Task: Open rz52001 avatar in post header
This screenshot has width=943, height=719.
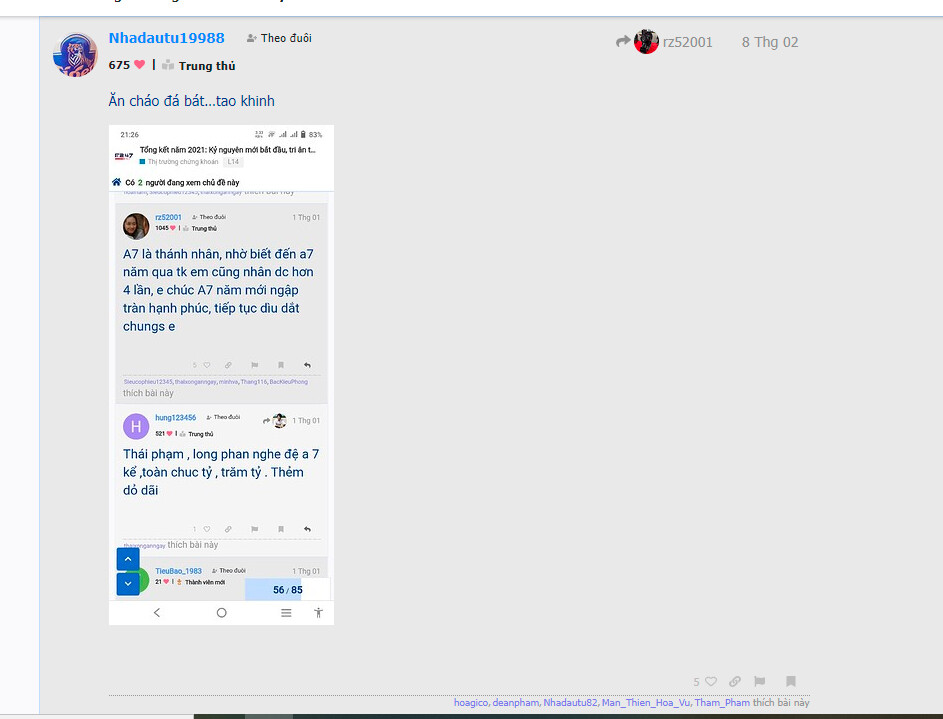Action: [x=647, y=41]
